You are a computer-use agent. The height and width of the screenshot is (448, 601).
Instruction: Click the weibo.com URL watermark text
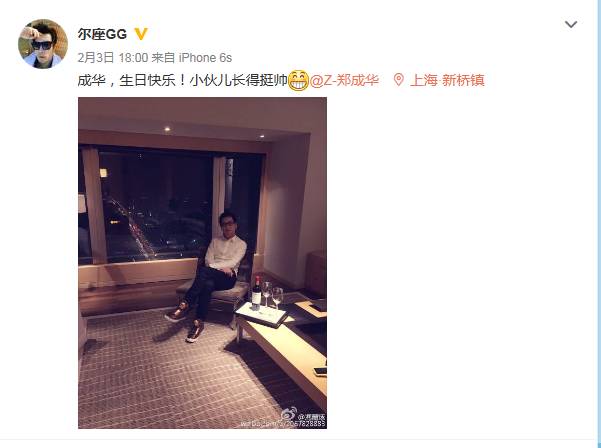(x=283, y=424)
